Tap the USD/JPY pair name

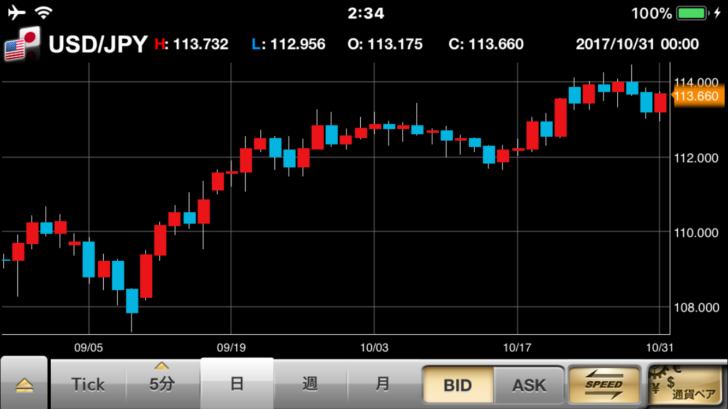pyautogui.click(x=98, y=44)
